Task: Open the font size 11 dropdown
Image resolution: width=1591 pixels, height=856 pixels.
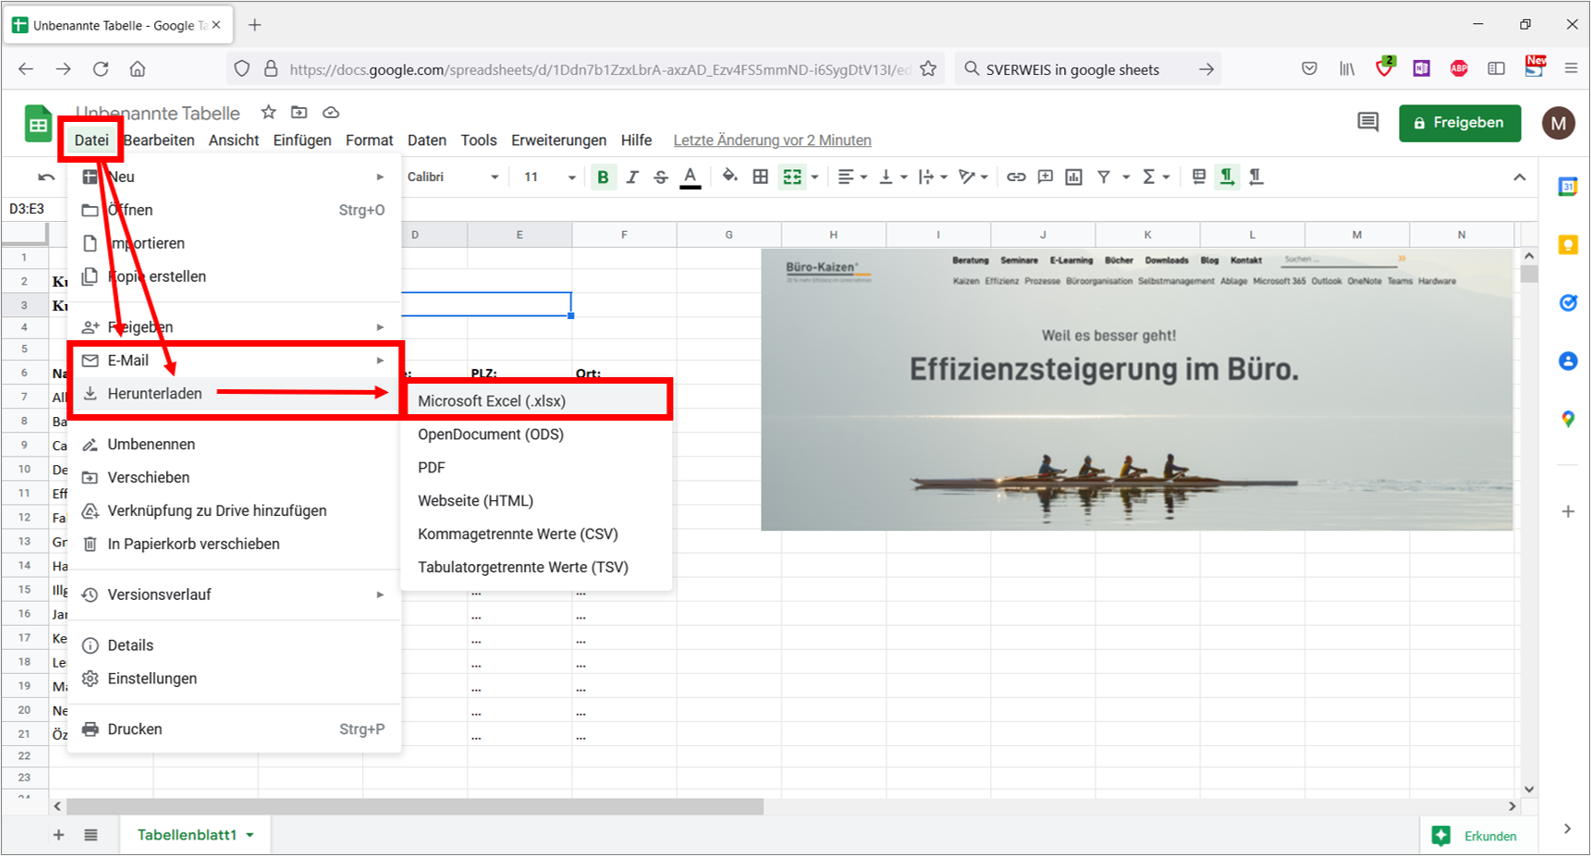Action: click(550, 177)
